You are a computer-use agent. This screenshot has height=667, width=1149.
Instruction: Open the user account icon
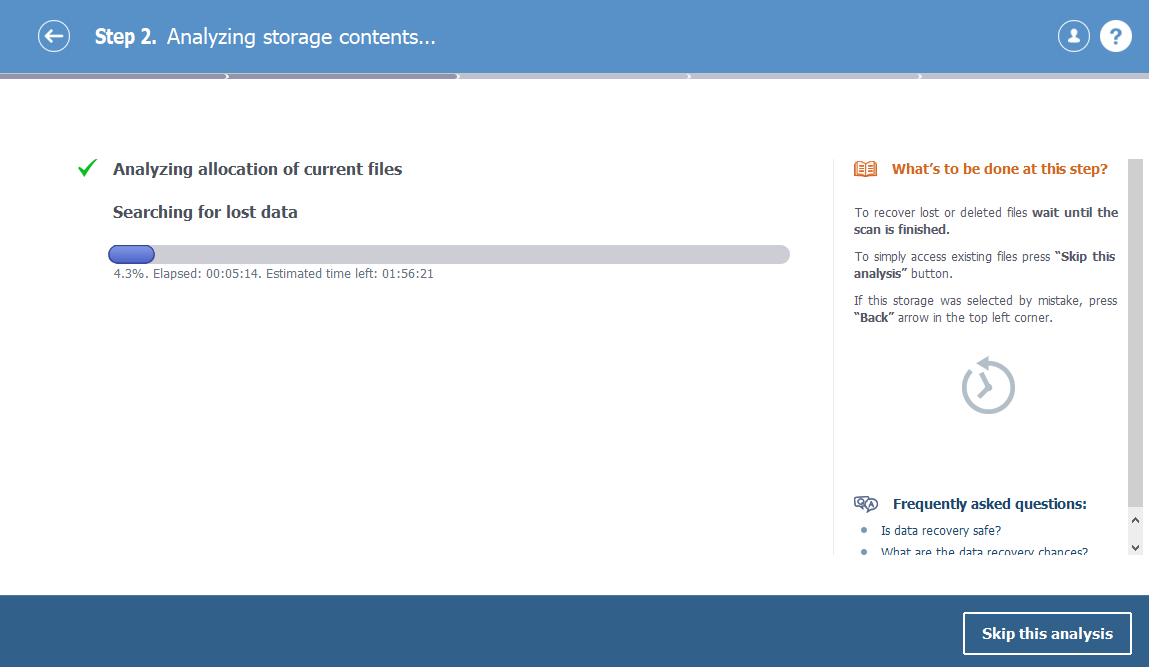tap(1074, 36)
